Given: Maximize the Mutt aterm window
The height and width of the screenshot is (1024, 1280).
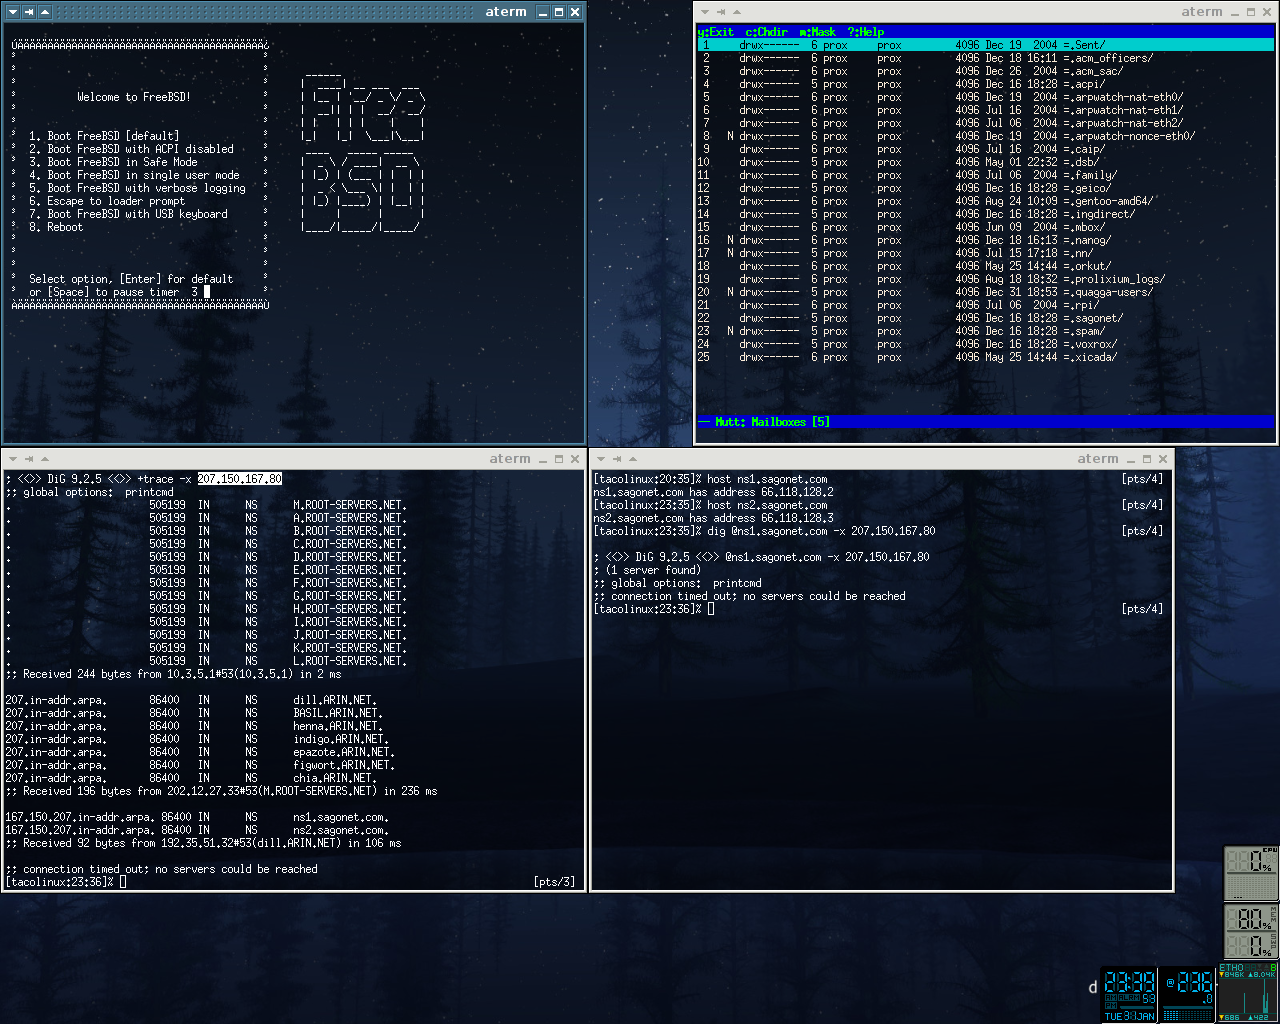Looking at the screenshot, I should [x=1251, y=12].
